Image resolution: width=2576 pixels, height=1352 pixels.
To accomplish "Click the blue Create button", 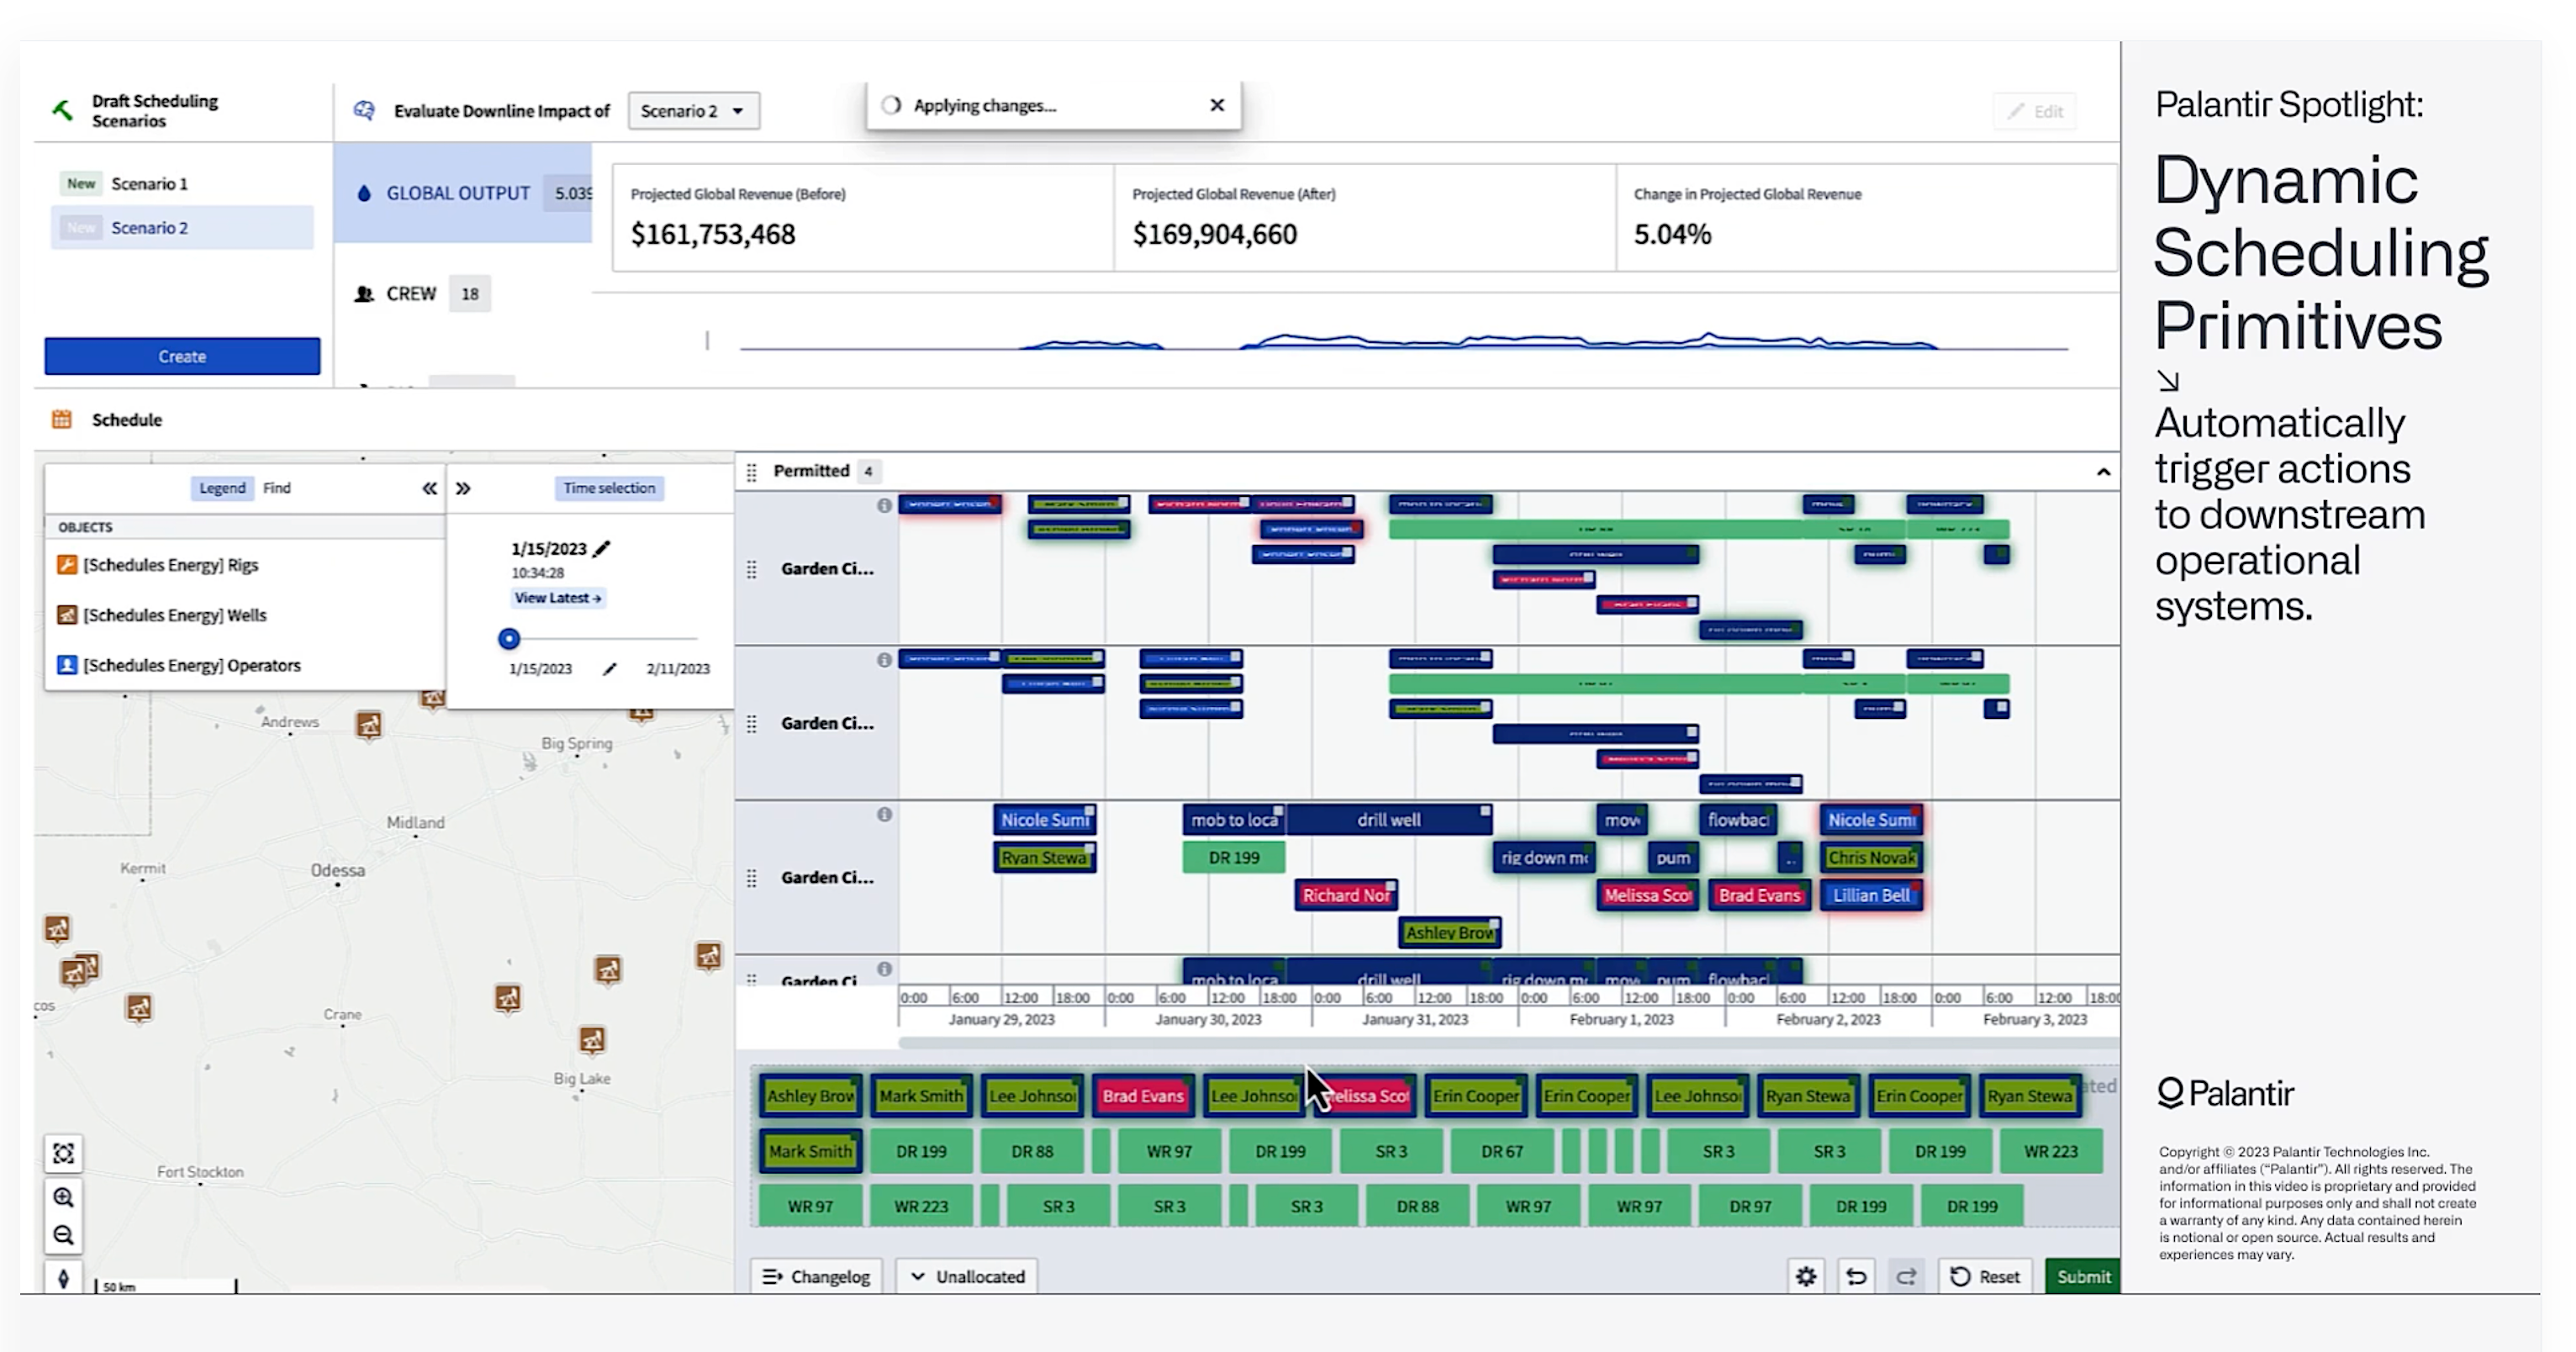I will click(x=182, y=356).
